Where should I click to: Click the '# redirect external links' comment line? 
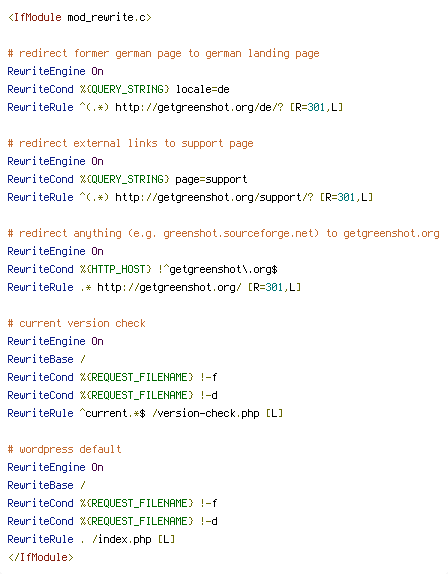pyautogui.click(x=131, y=144)
